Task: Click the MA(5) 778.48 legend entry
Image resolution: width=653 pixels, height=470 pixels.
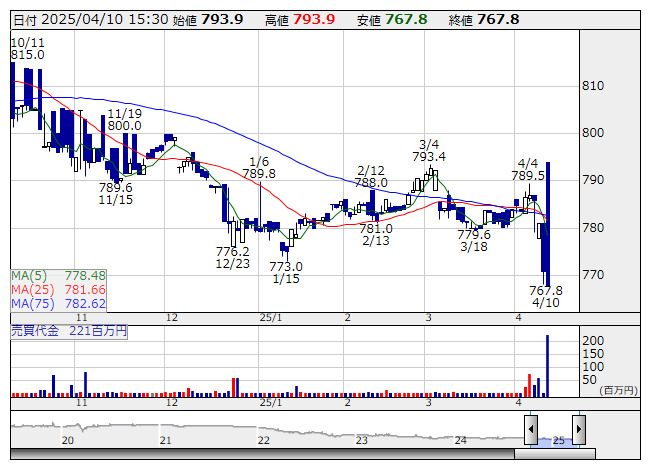Action: tap(58, 276)
